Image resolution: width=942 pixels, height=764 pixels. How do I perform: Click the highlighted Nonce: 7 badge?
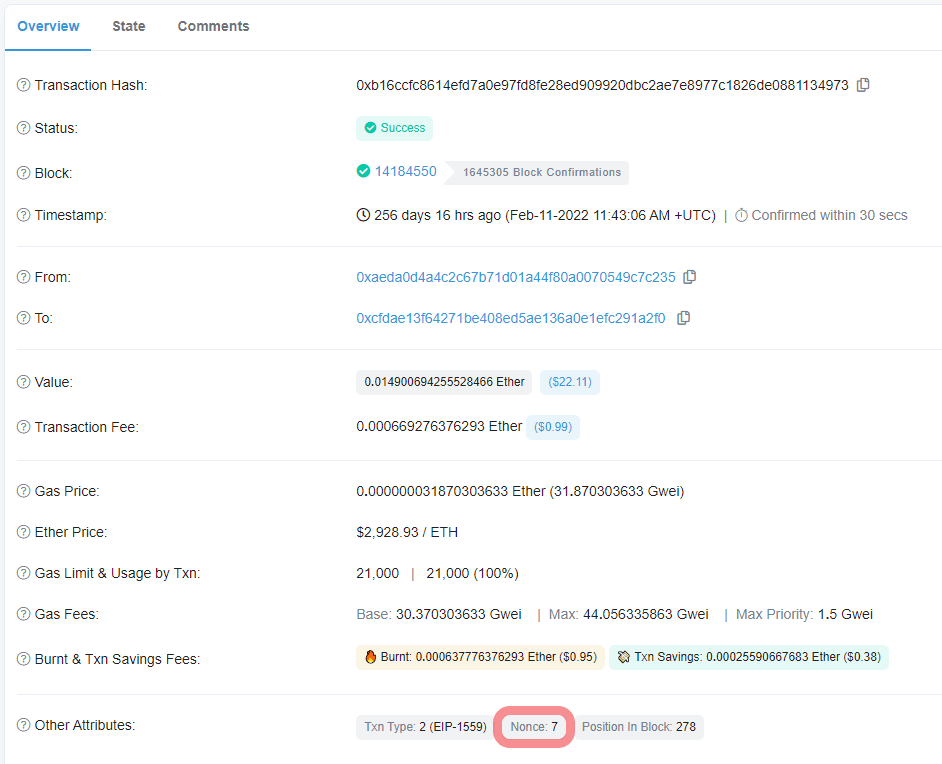[x=534, y=727]
